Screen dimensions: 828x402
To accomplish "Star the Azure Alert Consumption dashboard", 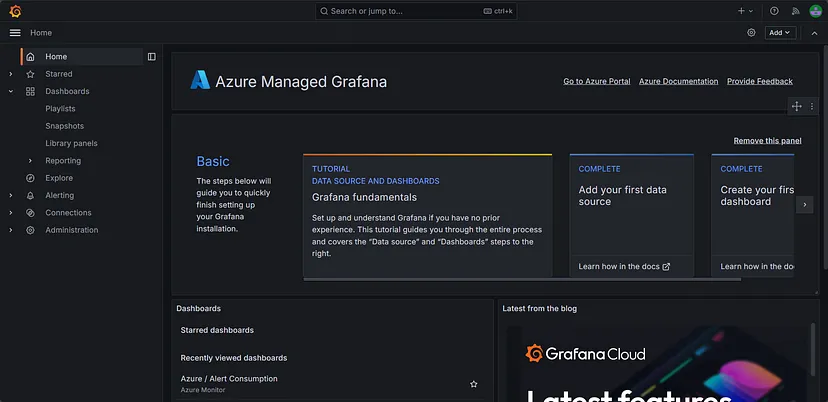I will [474, 384].
